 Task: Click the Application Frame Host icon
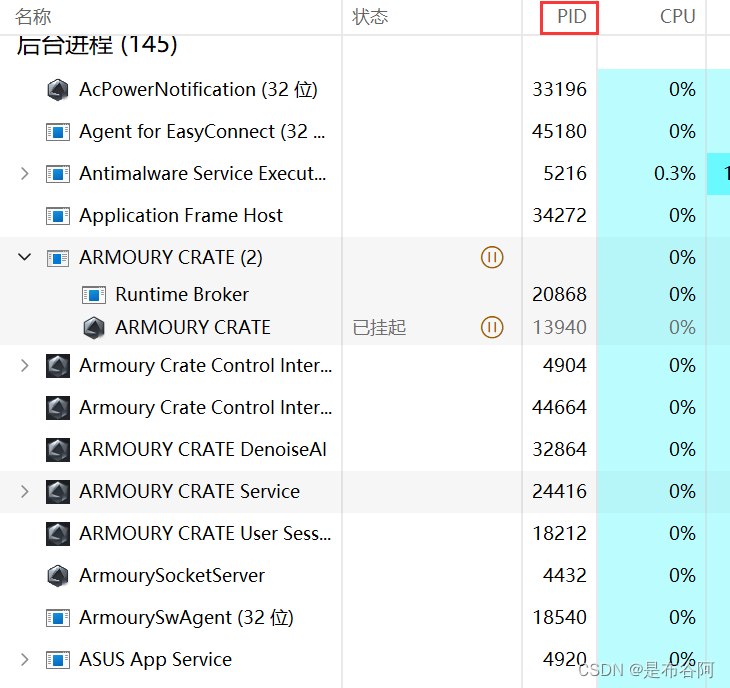coord(58,216)
